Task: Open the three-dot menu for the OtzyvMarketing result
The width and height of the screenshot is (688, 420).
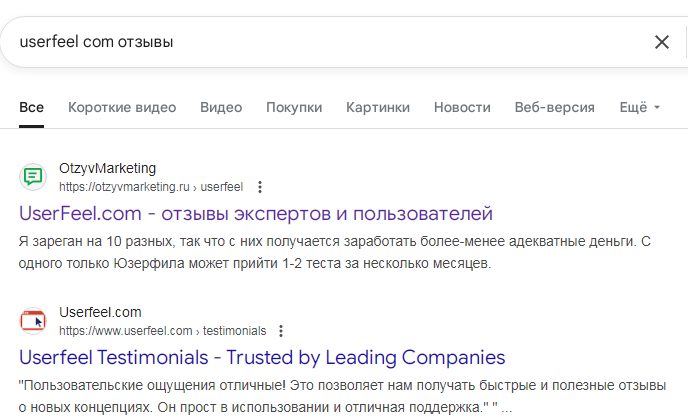Action: coord(260,187)
